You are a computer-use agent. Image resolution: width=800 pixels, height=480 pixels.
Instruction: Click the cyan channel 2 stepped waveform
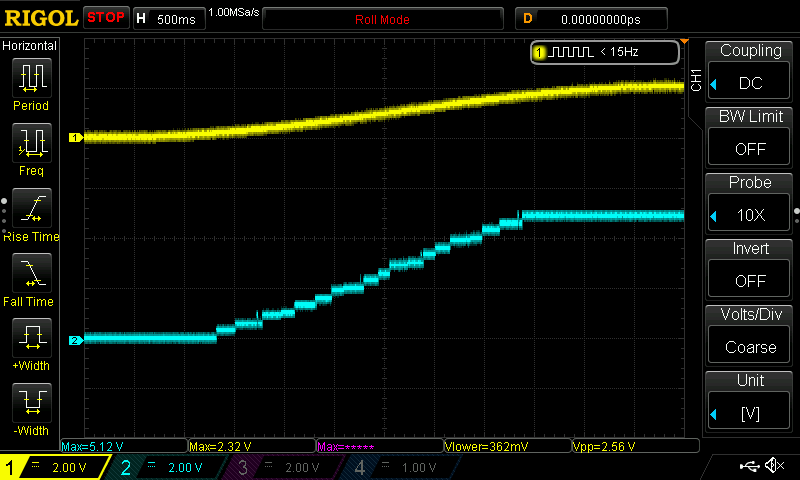pos(384,274)
